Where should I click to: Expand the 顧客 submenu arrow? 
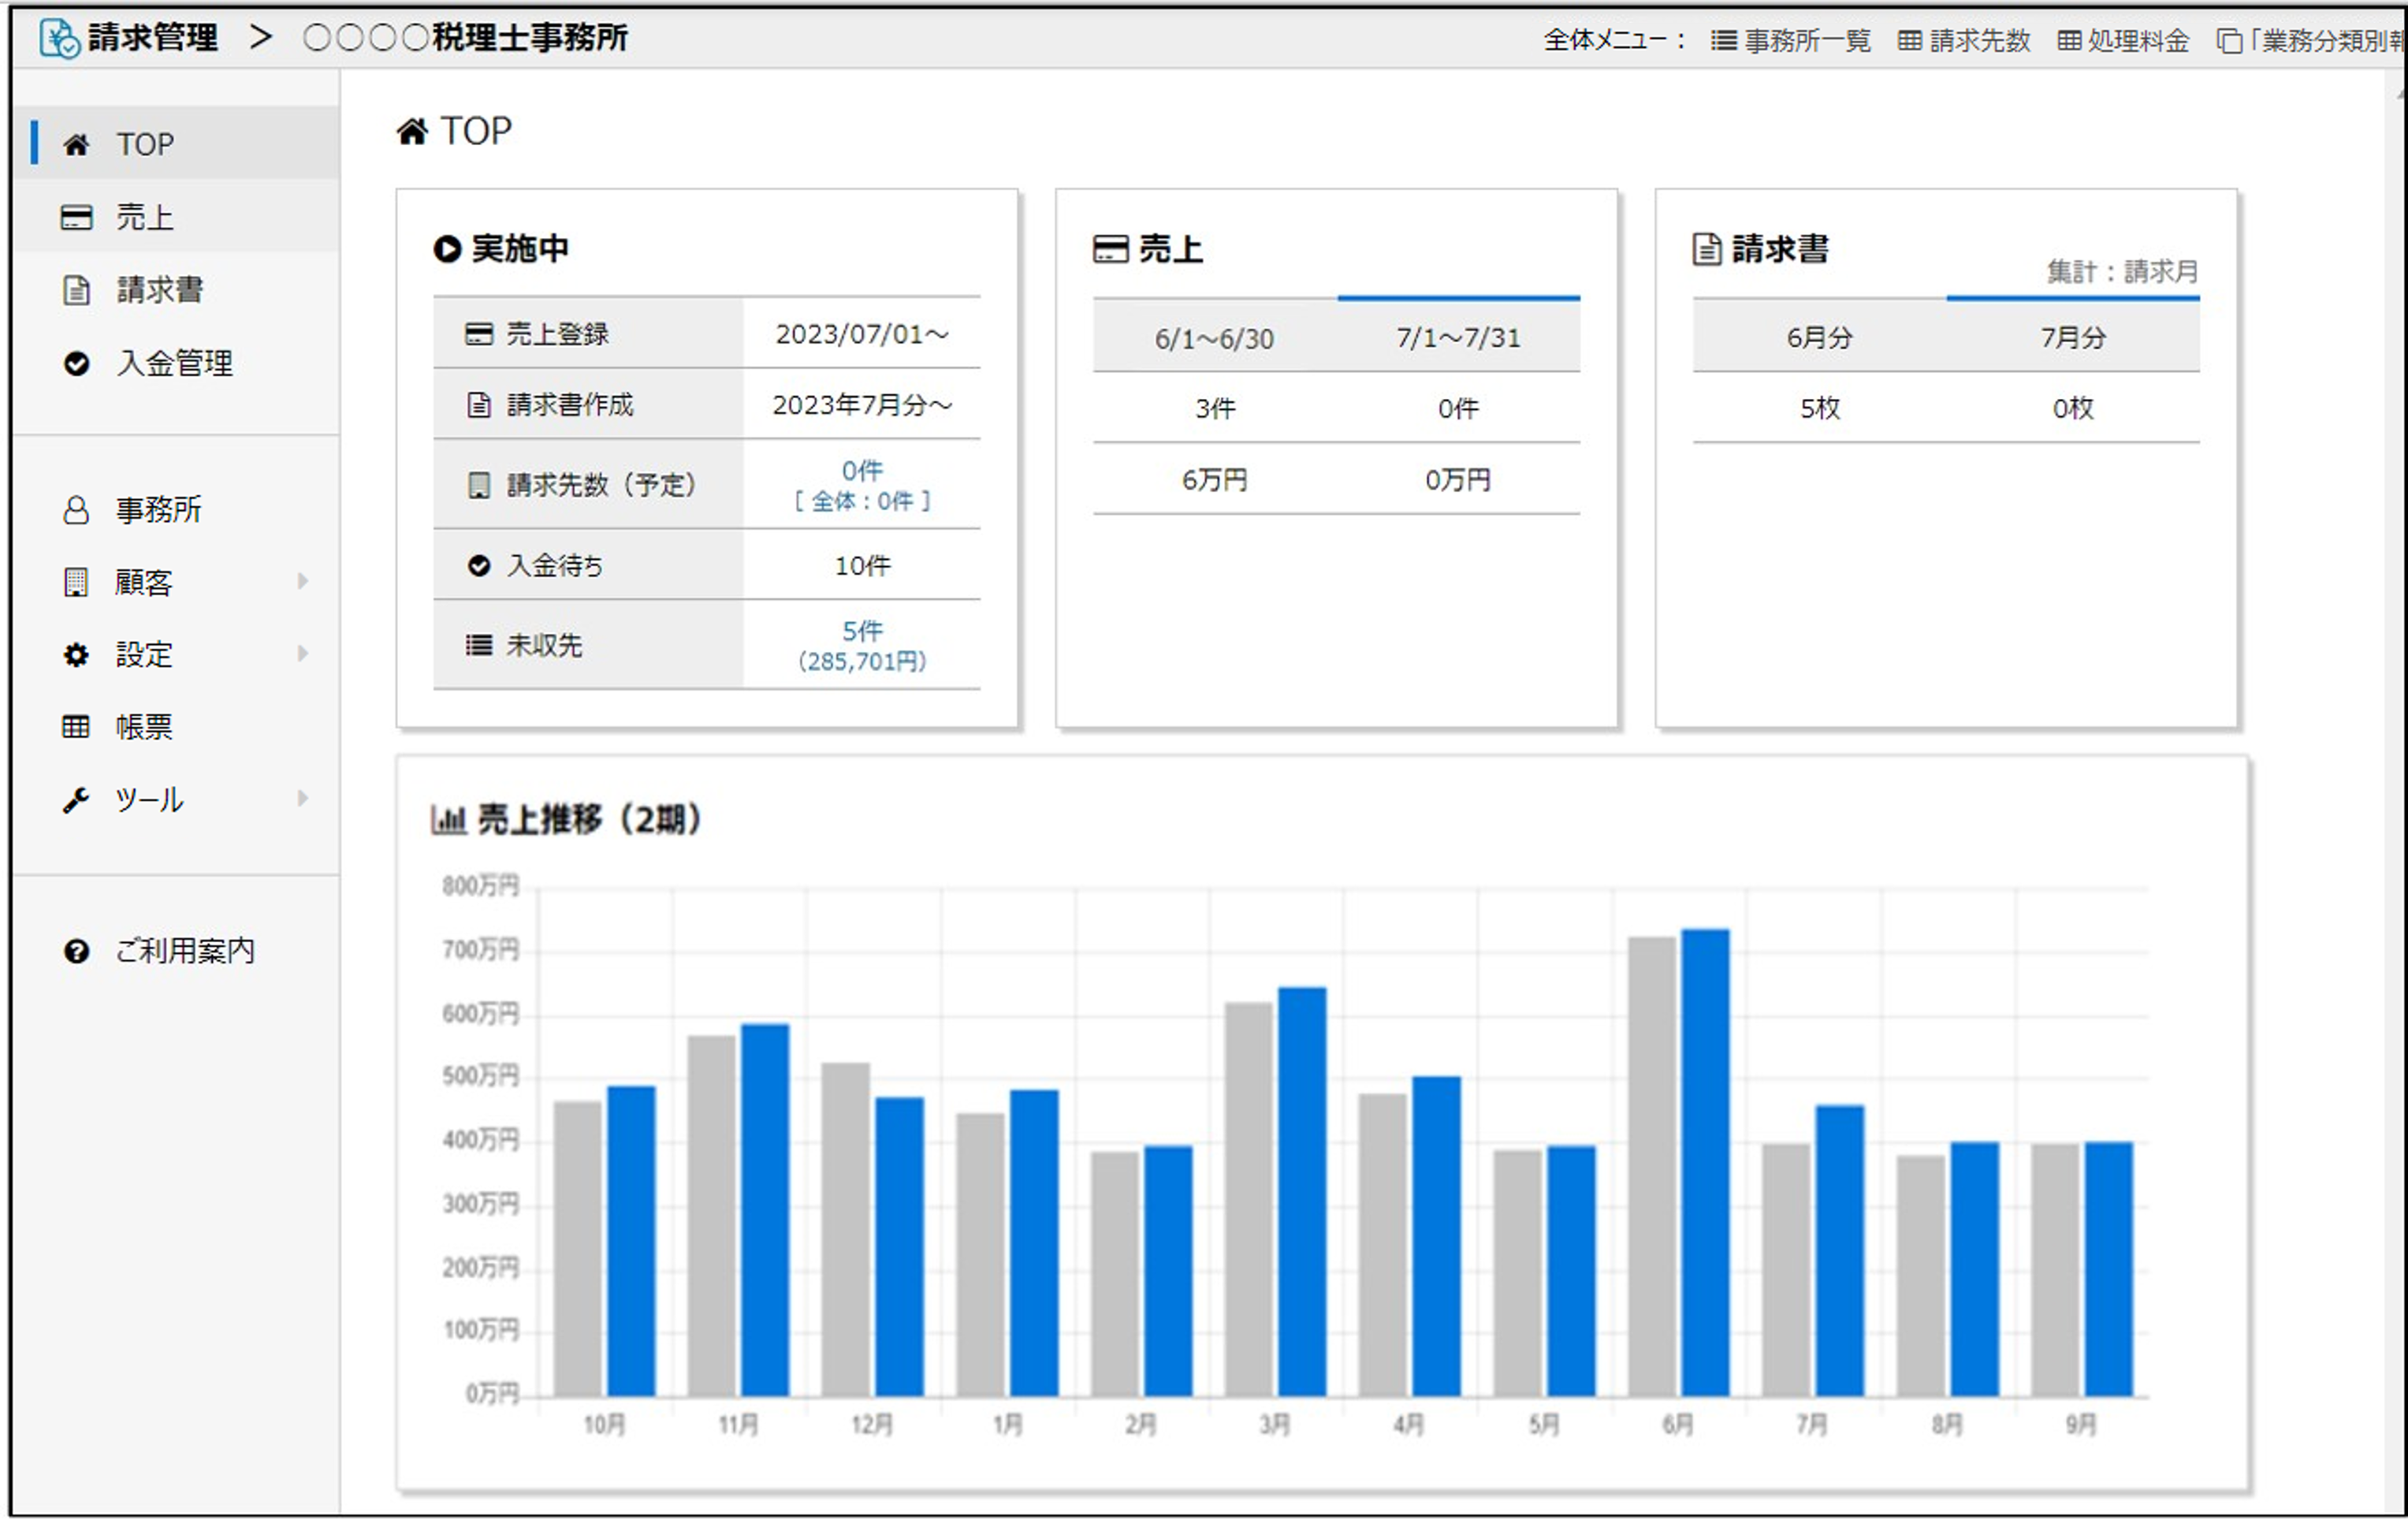pos(302,581)
